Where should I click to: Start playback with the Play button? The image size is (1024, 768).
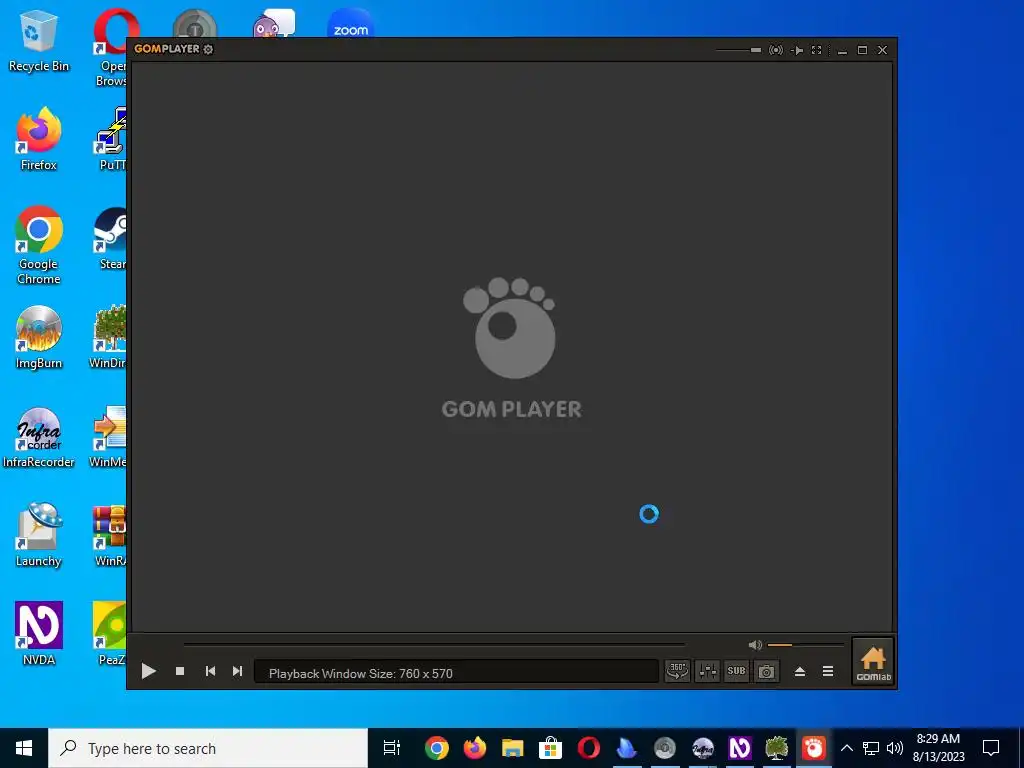pyautogui.click(x=148, y=671)
